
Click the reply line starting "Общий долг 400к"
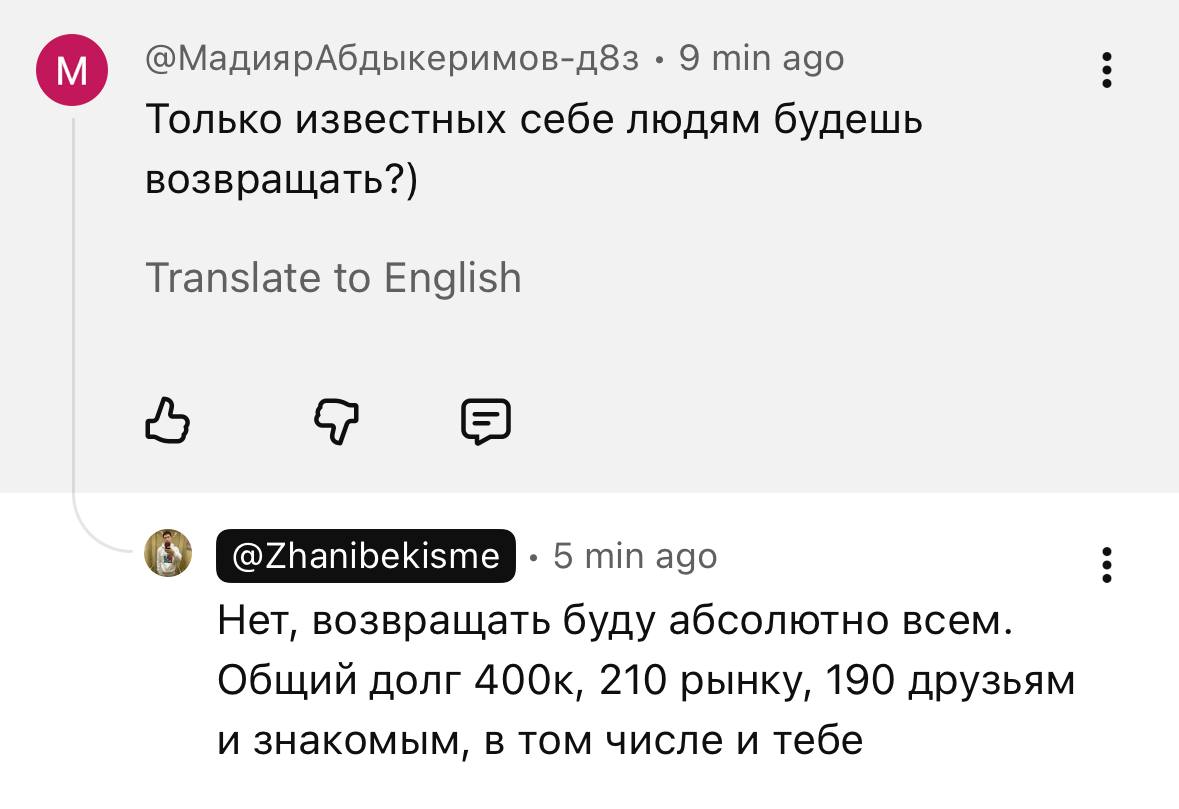646,681
